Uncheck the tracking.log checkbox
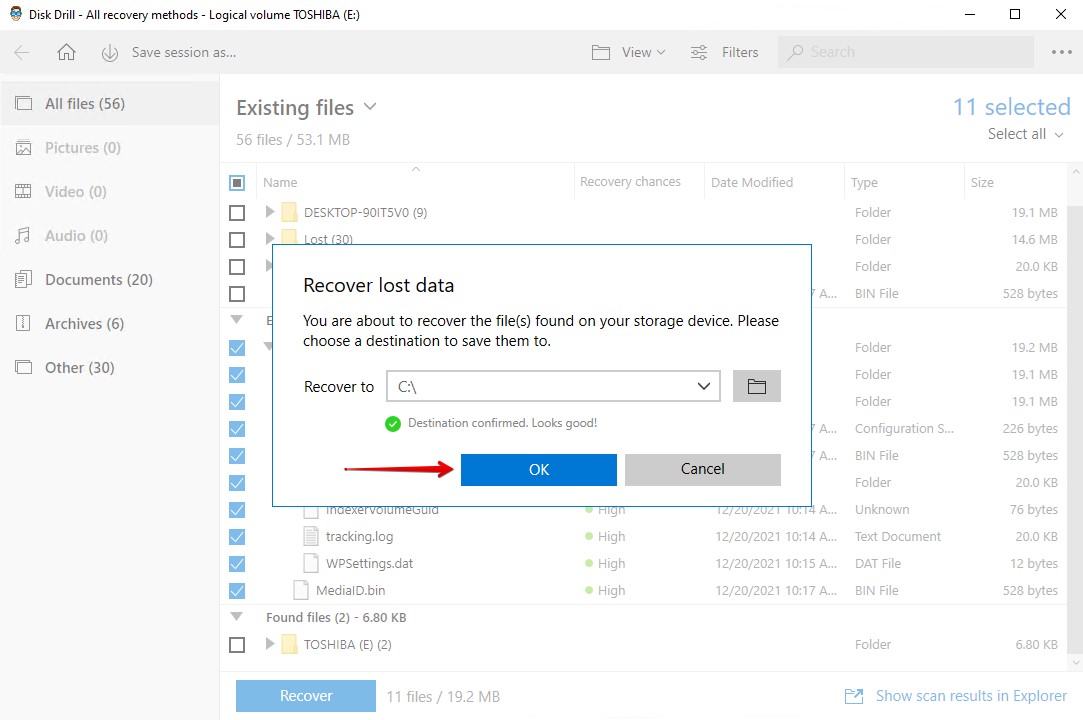 pos(237,537)
